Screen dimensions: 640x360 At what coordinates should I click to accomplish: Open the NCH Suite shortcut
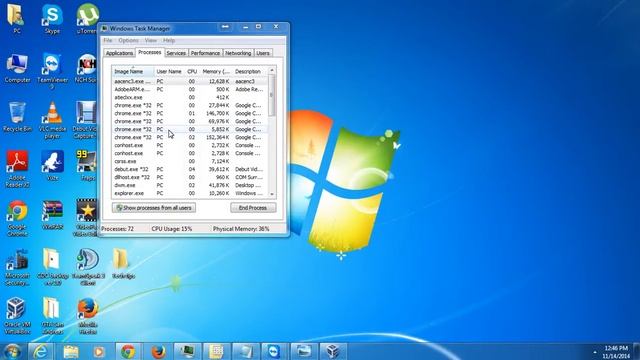(x=86, y=68)
